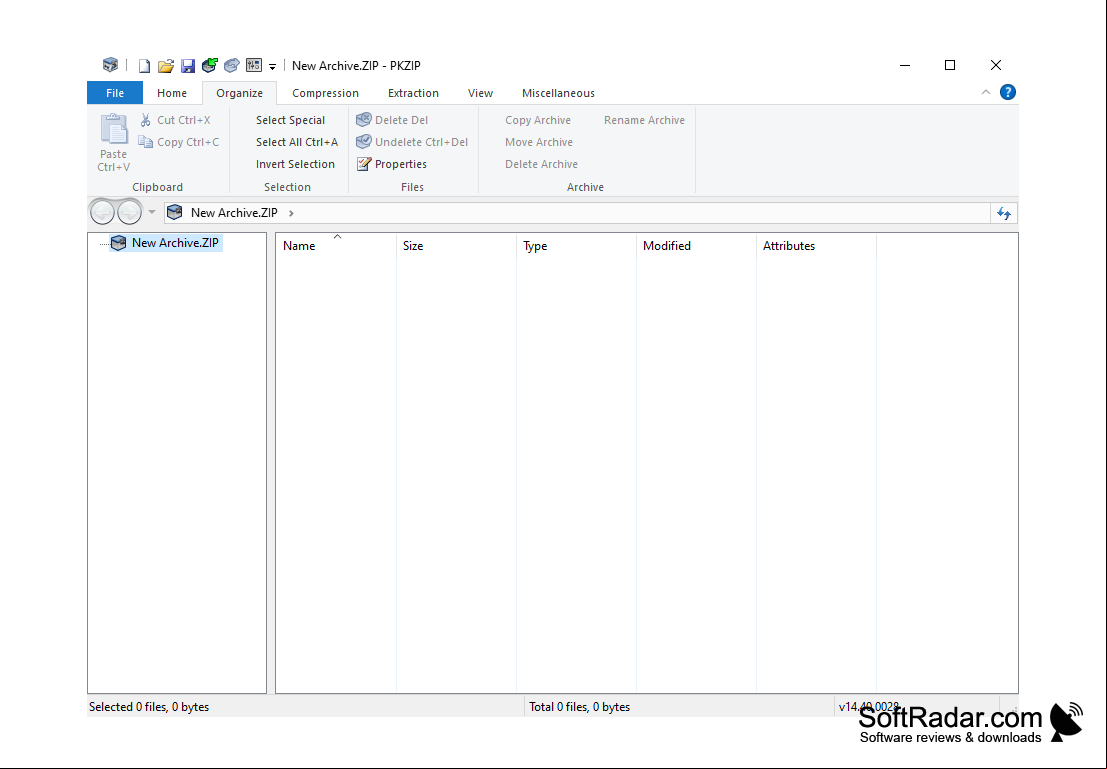Viewport: 1107px width, 769px height.
Task: Open the Miscellaneous tab
Action: 558,93
